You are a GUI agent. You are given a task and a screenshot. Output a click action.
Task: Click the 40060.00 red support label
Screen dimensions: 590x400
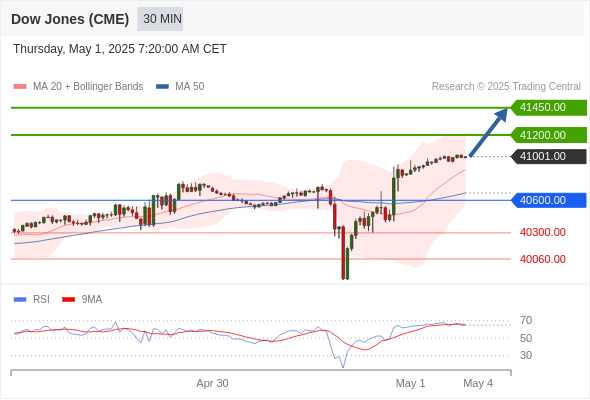tap(543, 259)
